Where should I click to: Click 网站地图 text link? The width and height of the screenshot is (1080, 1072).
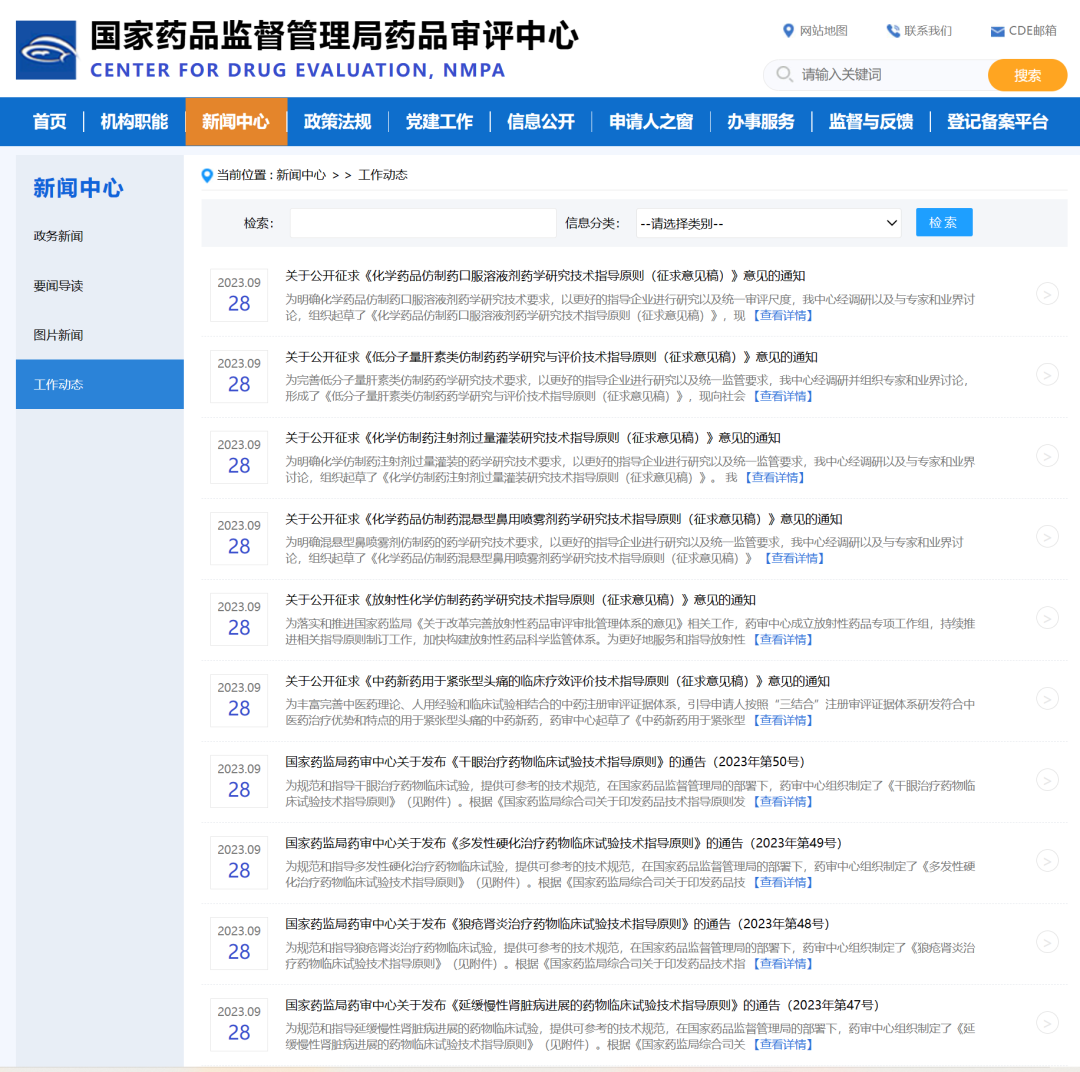pyautogui.click(x=824, y=31)
